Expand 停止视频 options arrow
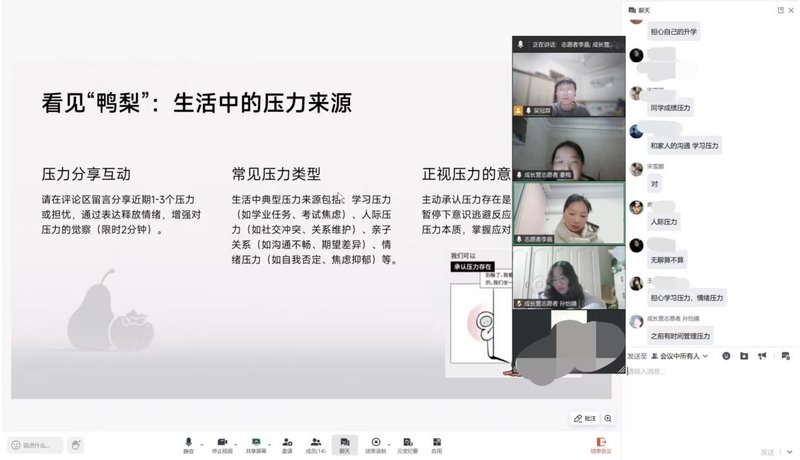The image size is (800, 460). pos(238,441)
